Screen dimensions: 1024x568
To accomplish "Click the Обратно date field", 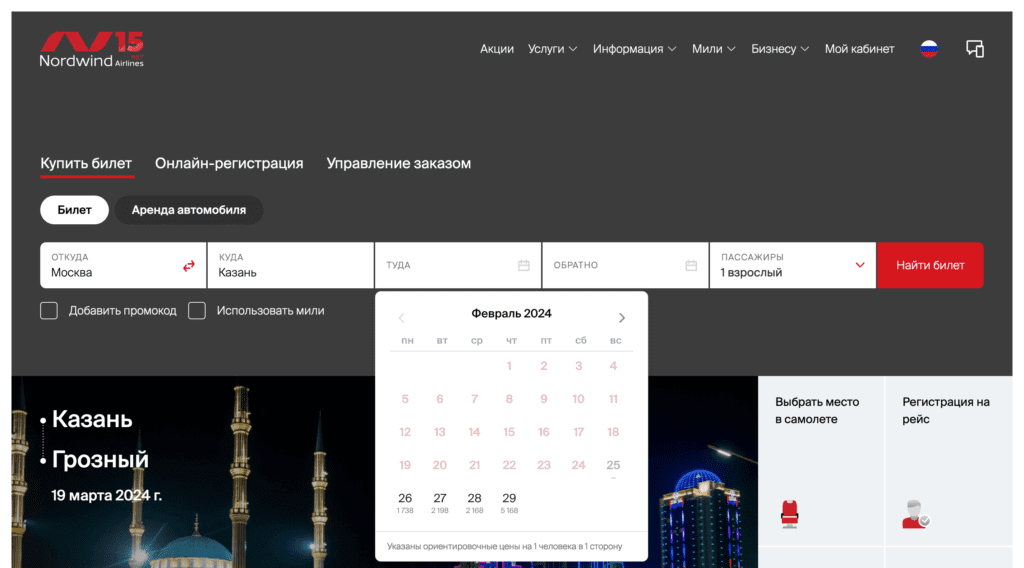I will tap(625, 265).
